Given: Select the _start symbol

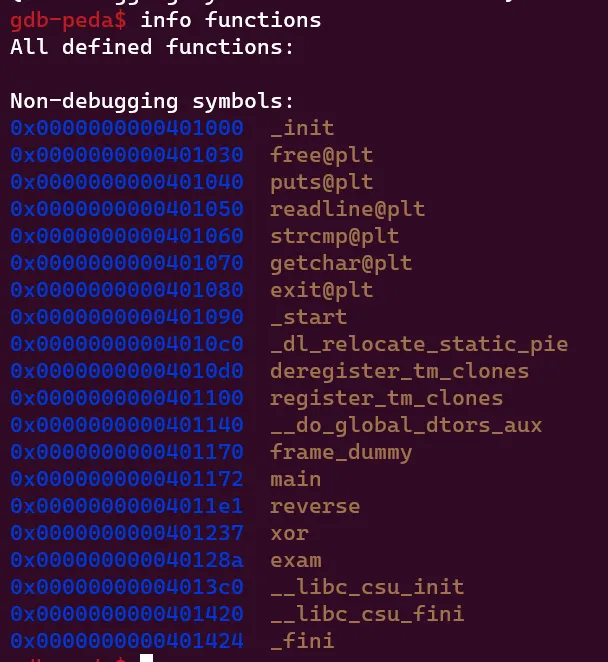Looking at the screenshot, I should click(x=309, y=317).
